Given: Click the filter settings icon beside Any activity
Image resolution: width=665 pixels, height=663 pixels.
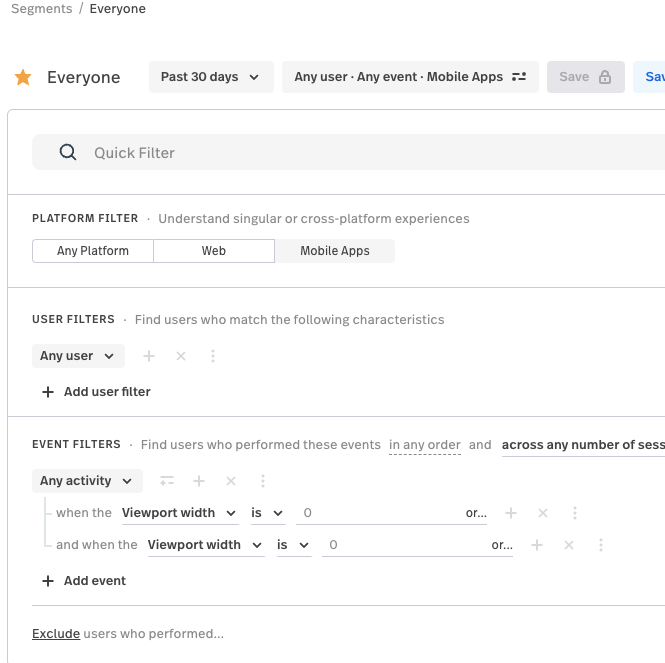Looking at the screenshot, I should pyautogui.click(x=167, y=481).
